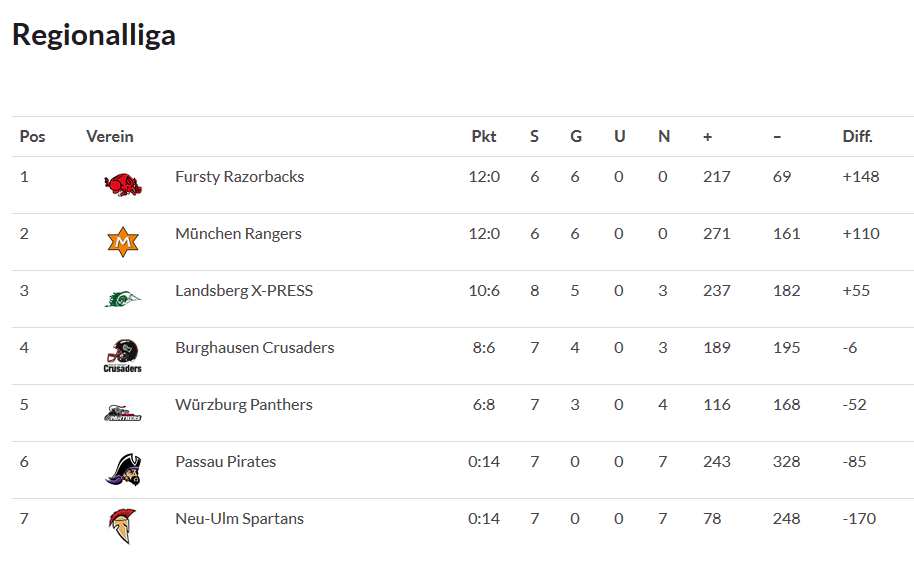Click the Diff. column header
Screen dimensions: 914x567
(857, 136)
